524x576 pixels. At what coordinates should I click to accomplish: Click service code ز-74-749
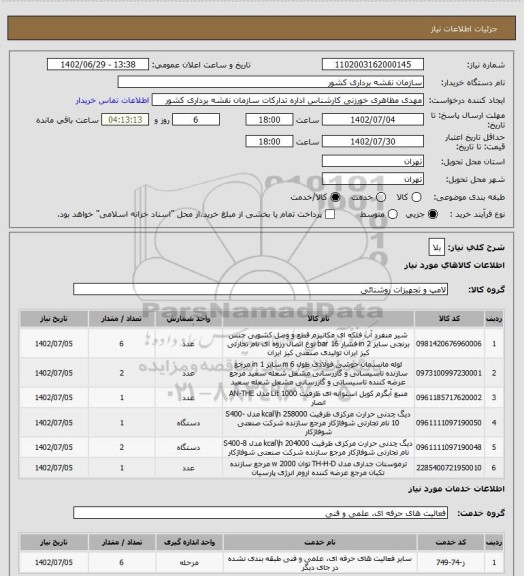tap(450, 562)
